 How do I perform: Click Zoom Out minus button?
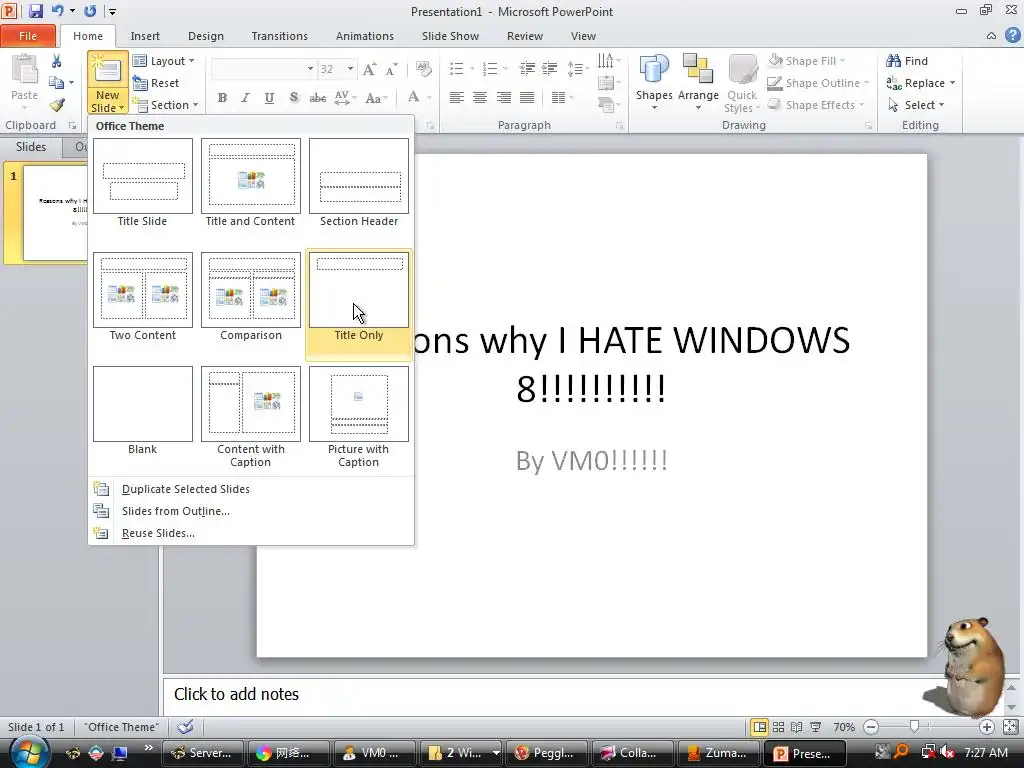tap(871, 727)
